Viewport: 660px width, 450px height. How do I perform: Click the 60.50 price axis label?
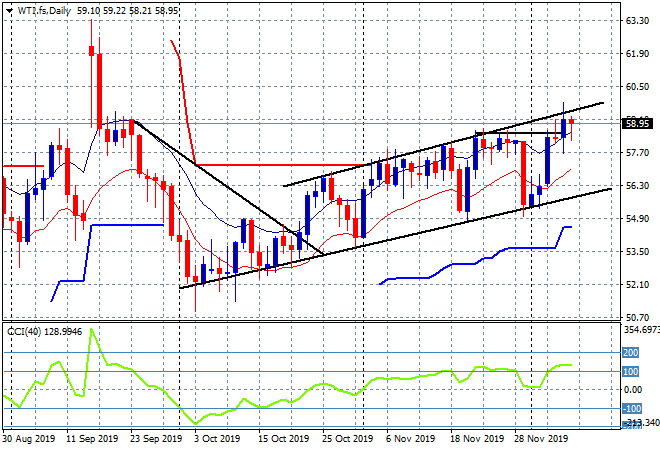pyautogui.click(x=637, y=86)
